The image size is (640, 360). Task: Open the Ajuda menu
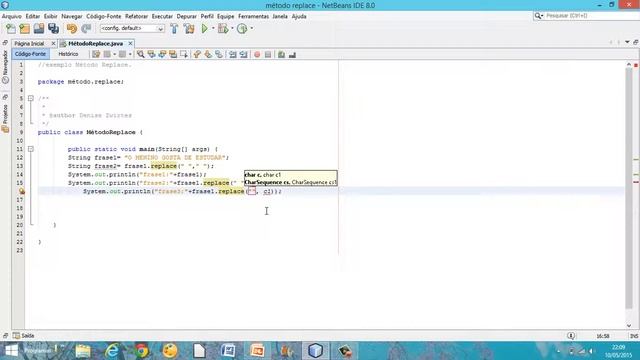click(299, 16)
